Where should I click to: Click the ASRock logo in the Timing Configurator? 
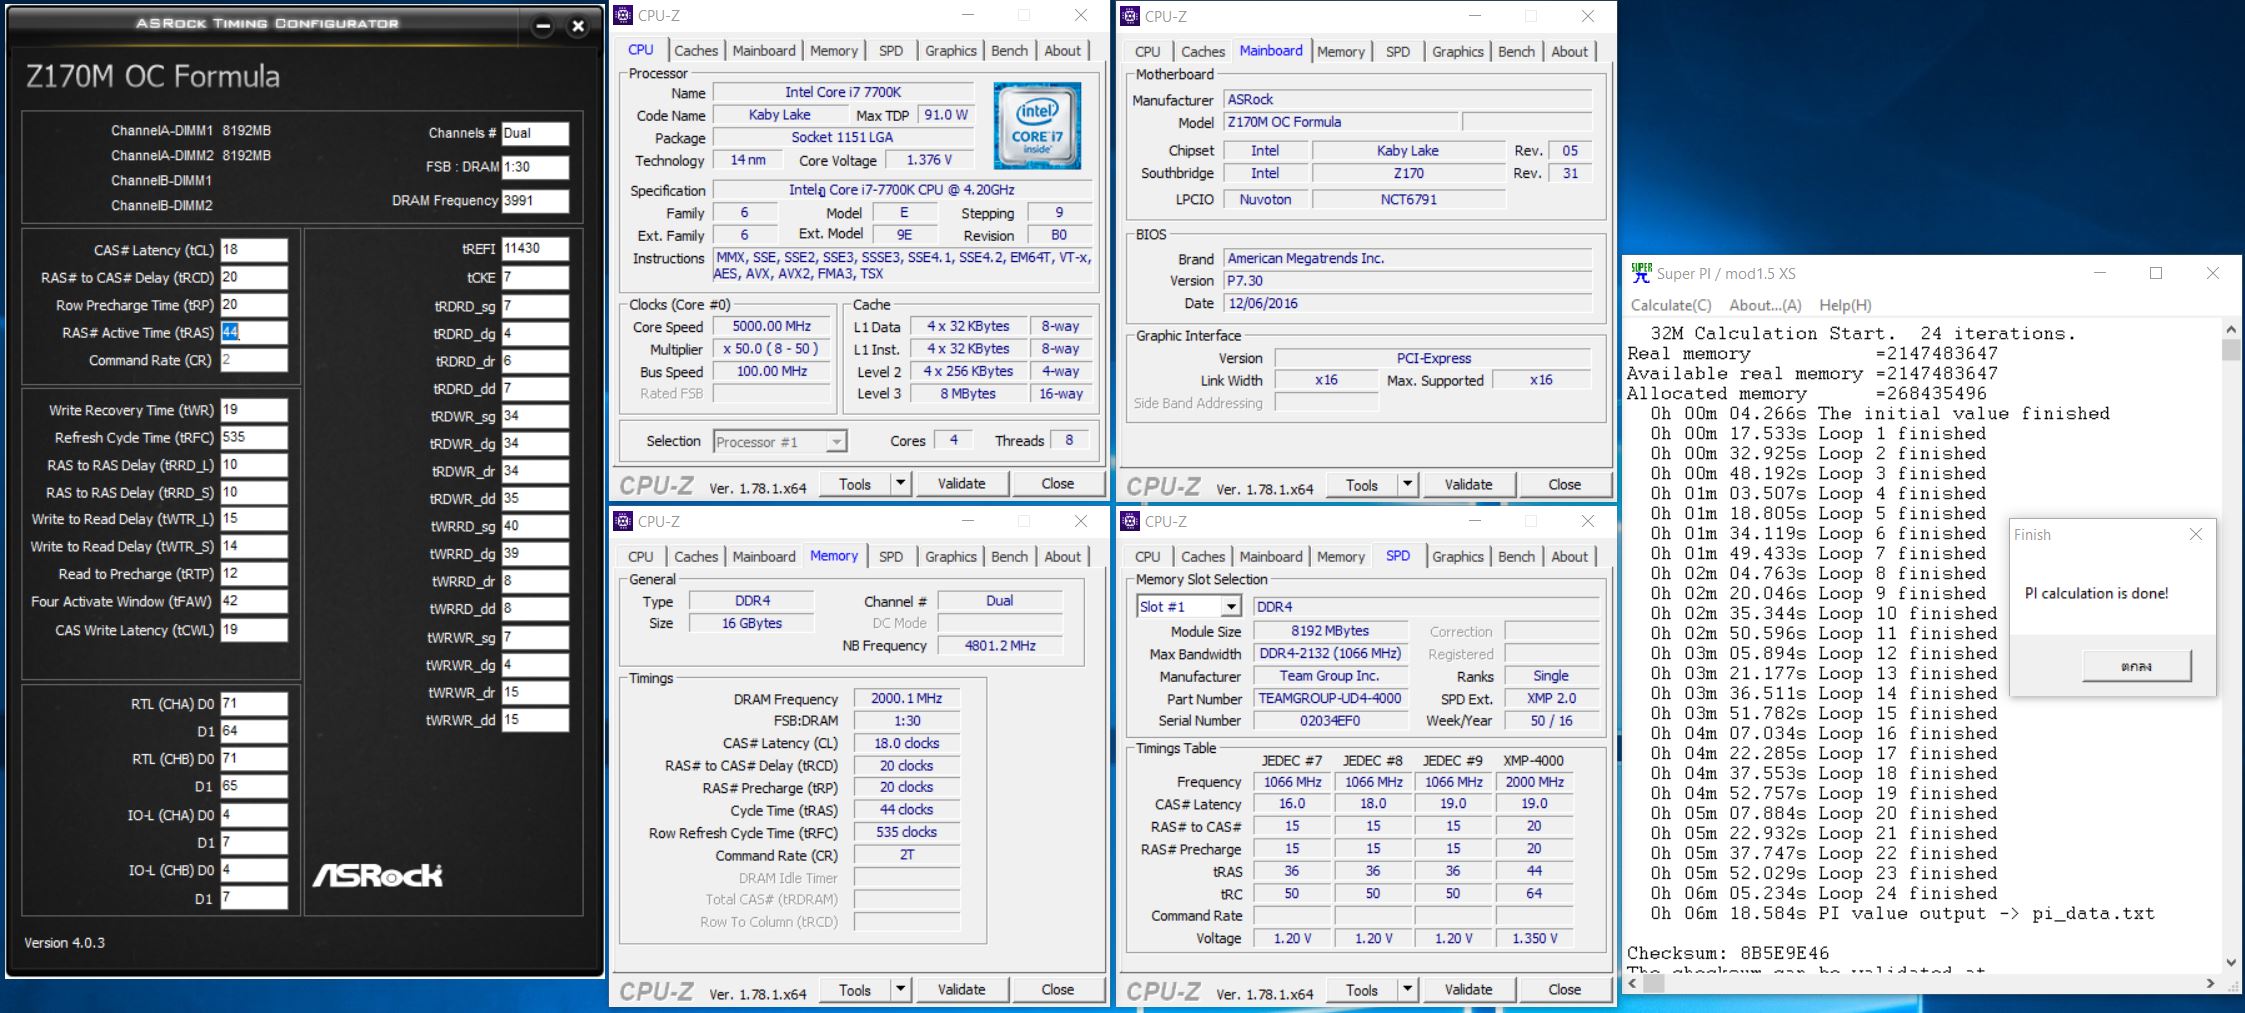coord(378,876)
